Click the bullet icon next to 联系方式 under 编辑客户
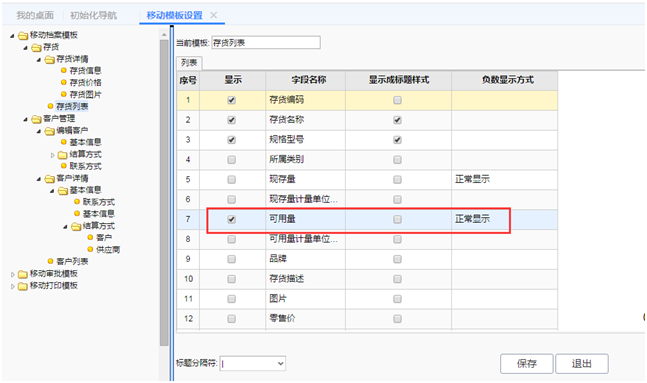The width and height of the screenshot is (647, 383). (x=64, y=166)
